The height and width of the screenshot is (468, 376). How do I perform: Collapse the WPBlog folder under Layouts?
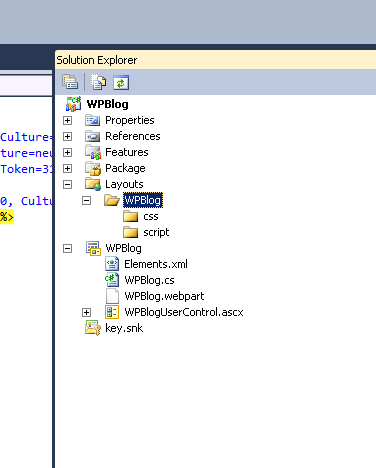click(x=86, y=200)
